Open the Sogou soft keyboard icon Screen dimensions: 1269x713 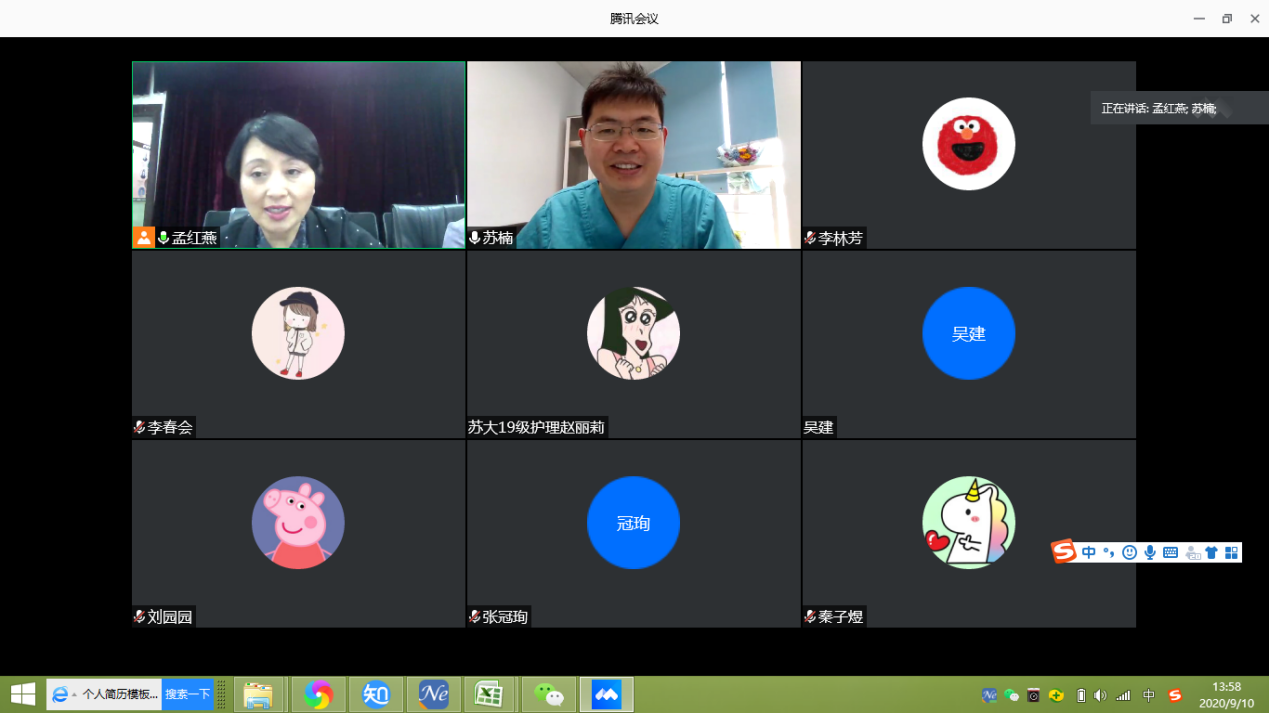tap(1170, 553)
